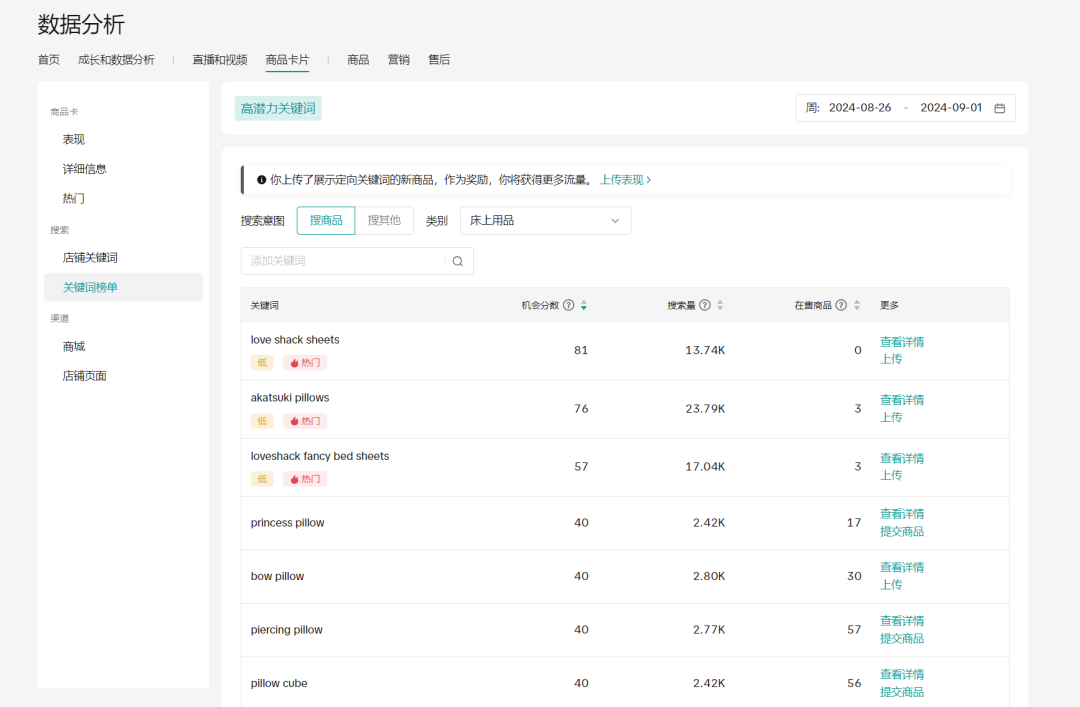The height and width of the screenshot is (707, 1080).
Task: Select the 搜其他 search intent option
Action: click(x=386, y=220)
